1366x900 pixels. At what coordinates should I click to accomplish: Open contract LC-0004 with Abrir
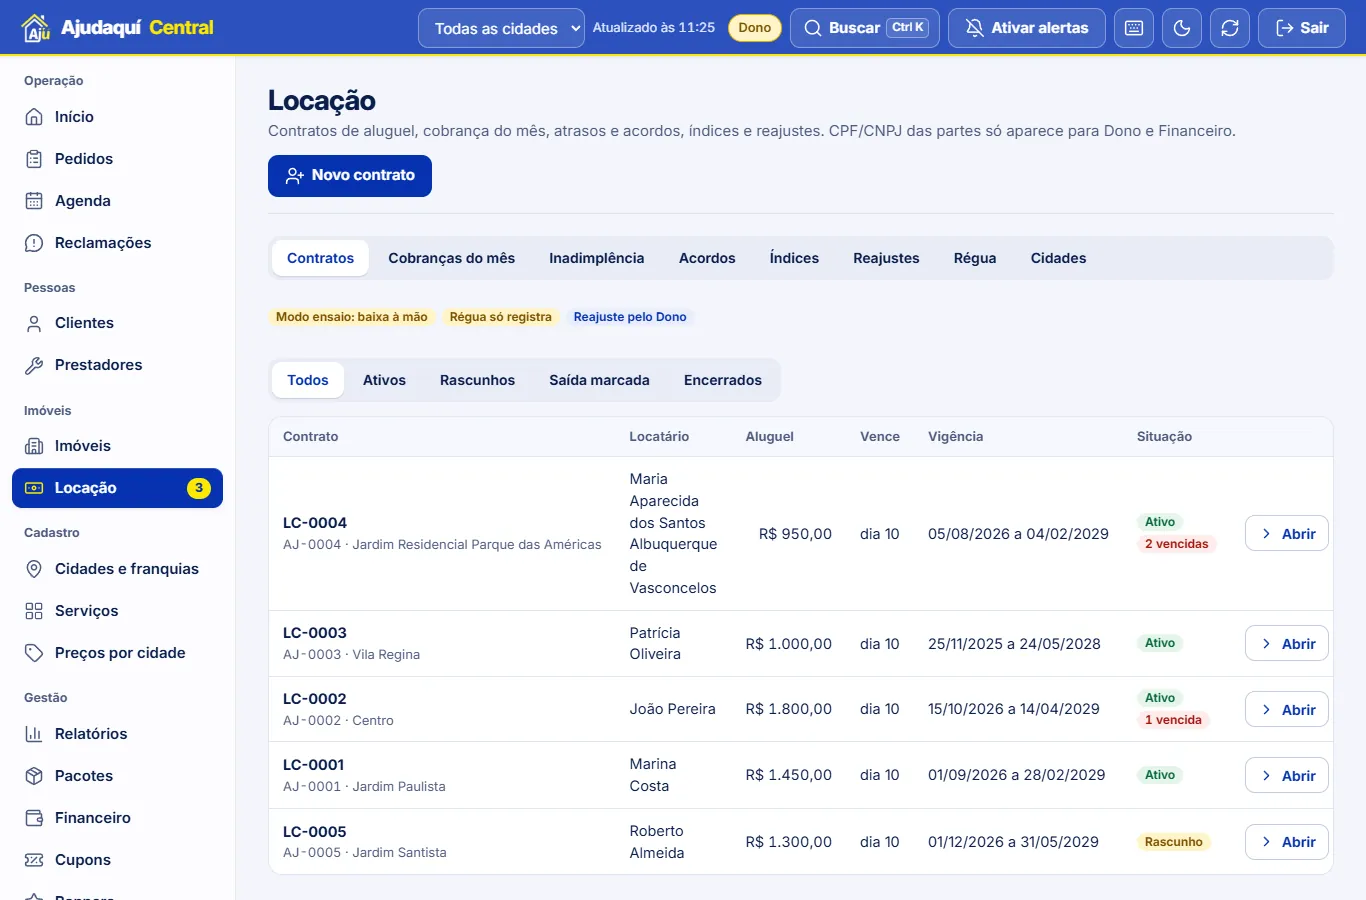(1287, 534)
